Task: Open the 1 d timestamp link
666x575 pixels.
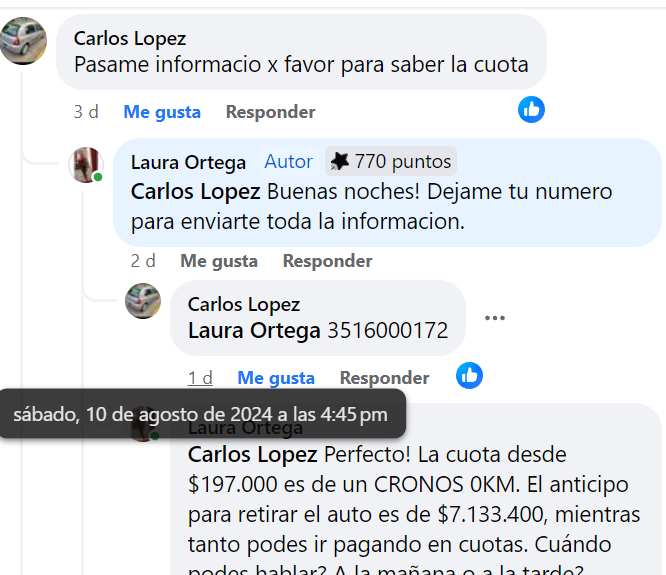Action: (x=200, y=378)
